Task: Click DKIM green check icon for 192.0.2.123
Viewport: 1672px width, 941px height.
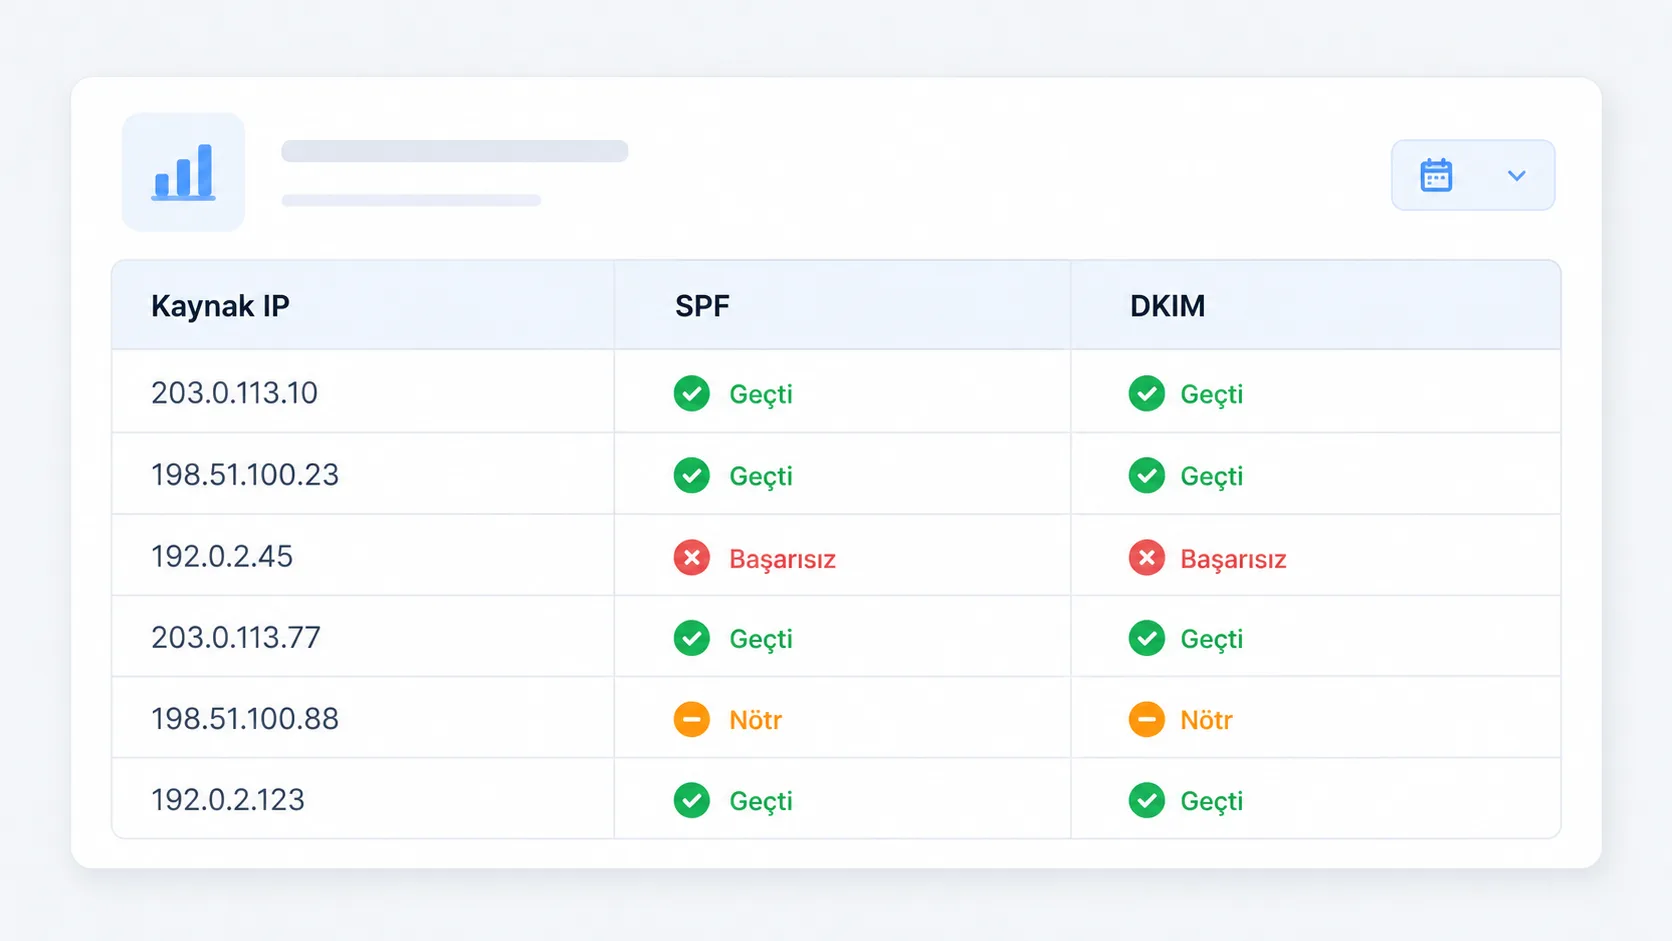Action: click(x=1146, y=800)
